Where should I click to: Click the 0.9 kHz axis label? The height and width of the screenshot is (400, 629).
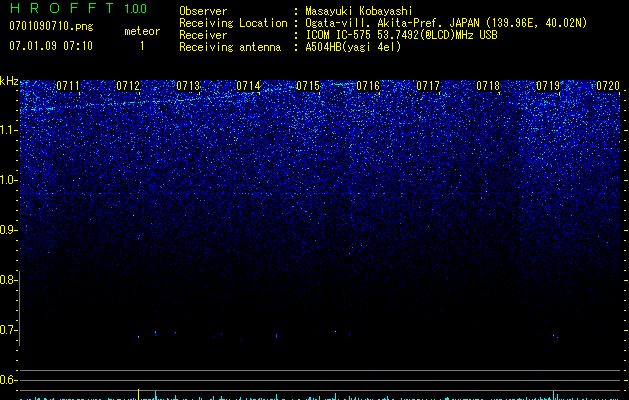(x=8, y=230)
